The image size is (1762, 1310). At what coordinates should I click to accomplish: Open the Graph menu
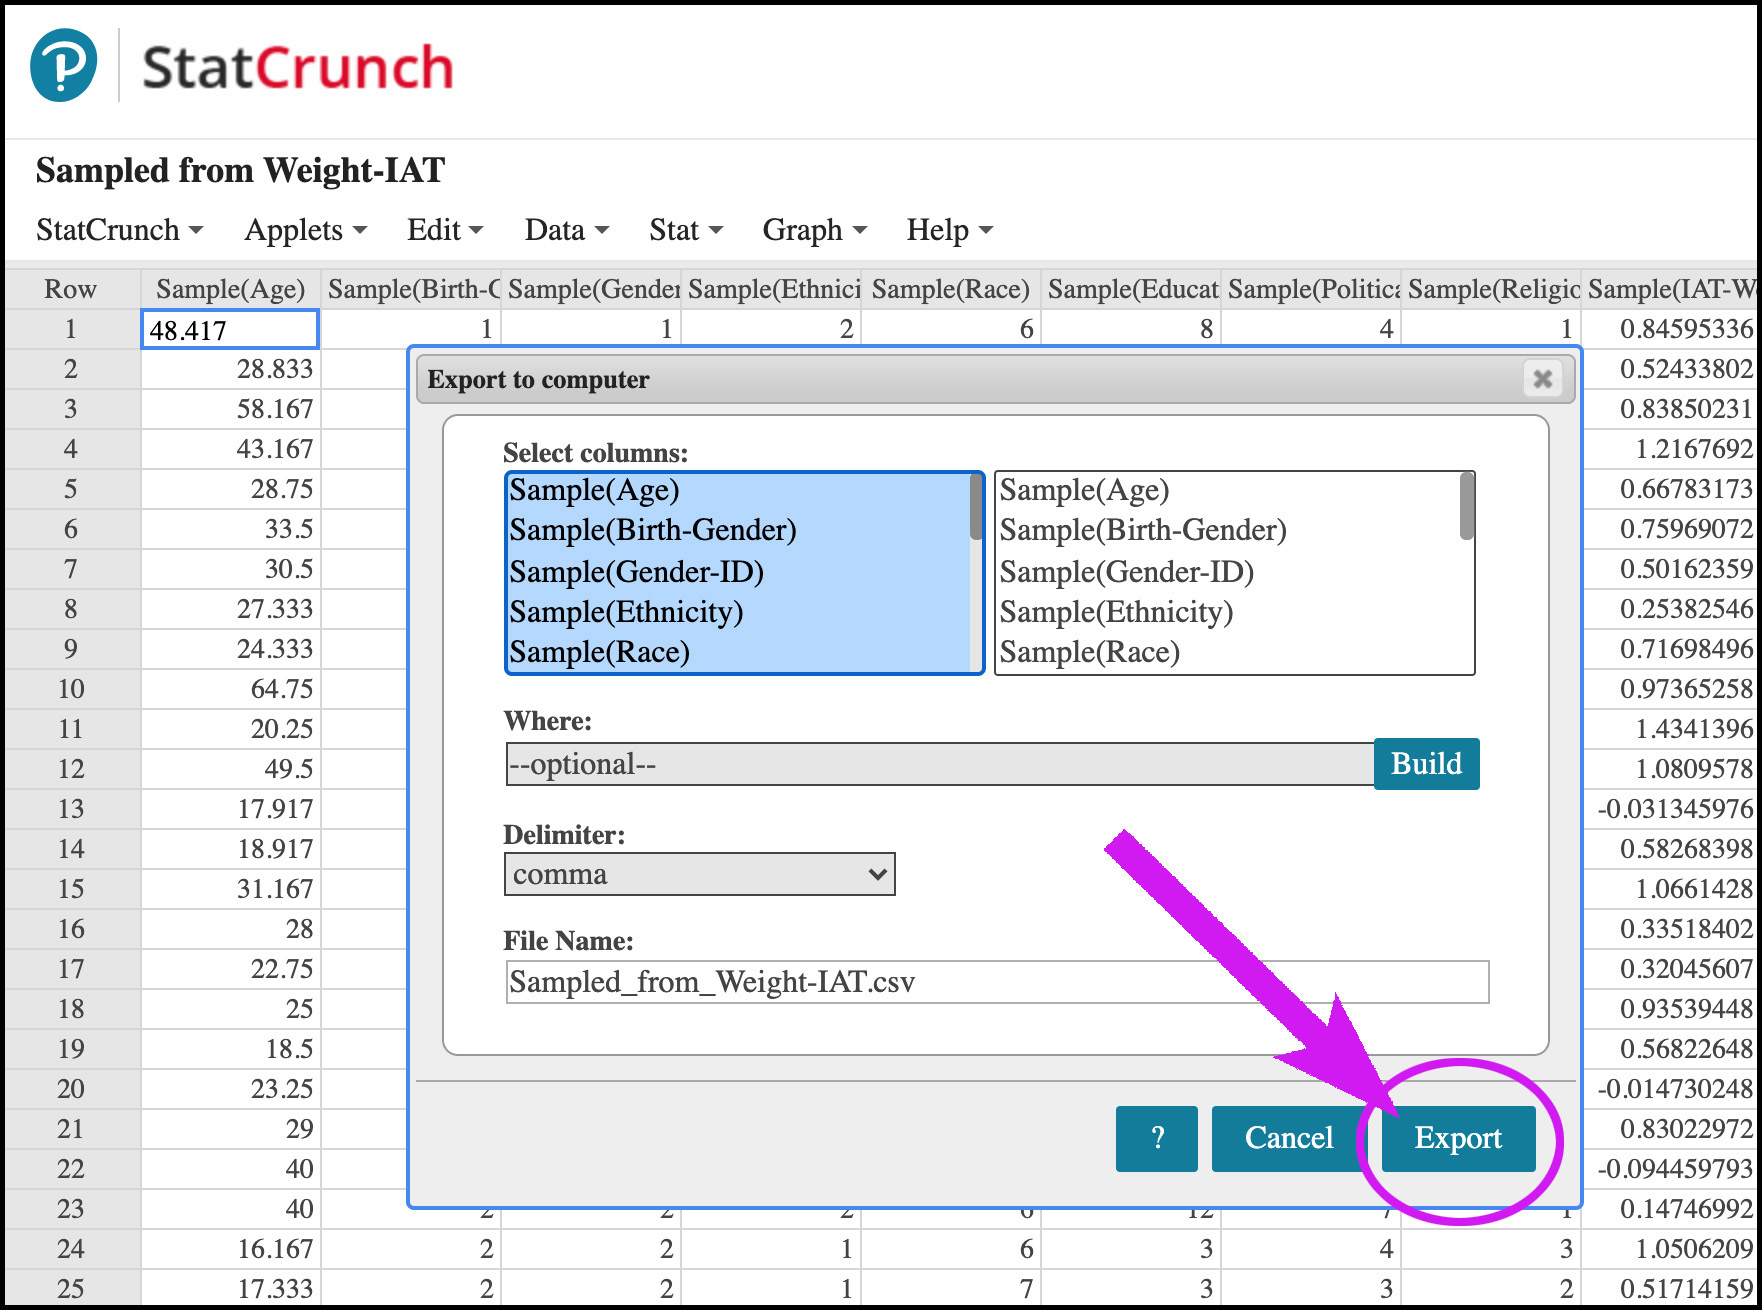[814, 230]
